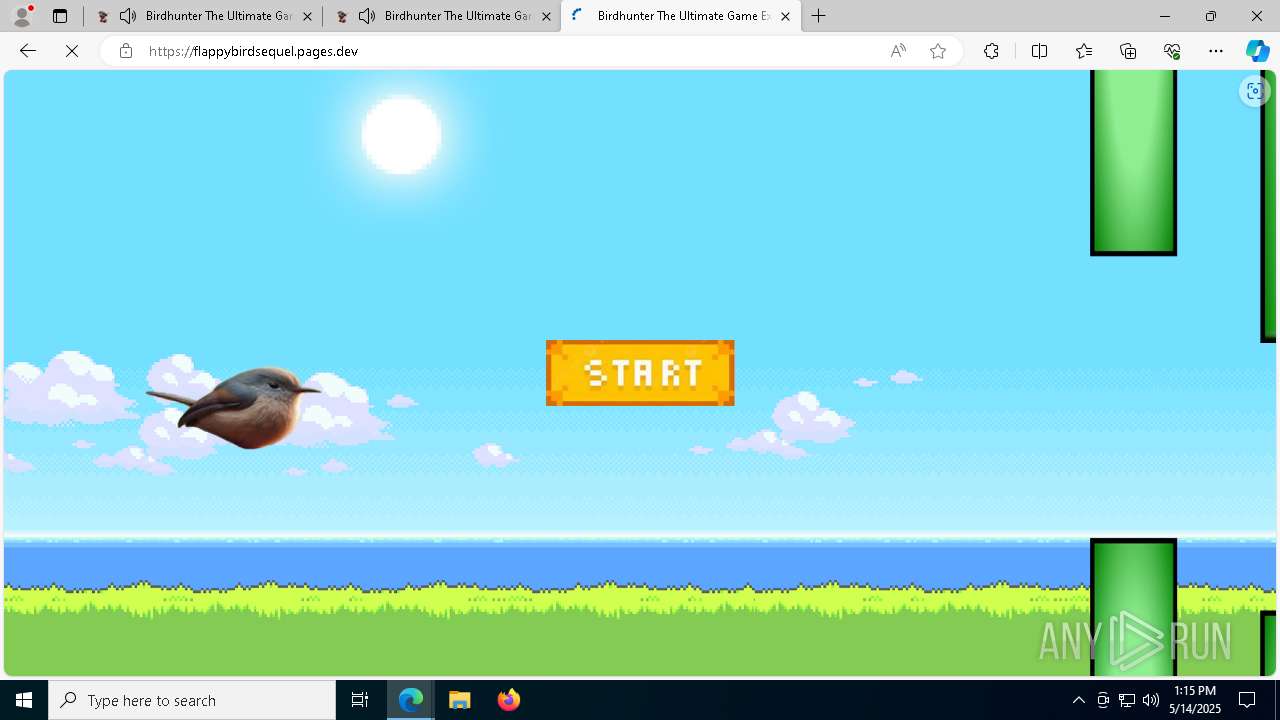The image size is (1280, 720).
Task: Open Browser essentials heart icon
Action: pos(1172,51)
